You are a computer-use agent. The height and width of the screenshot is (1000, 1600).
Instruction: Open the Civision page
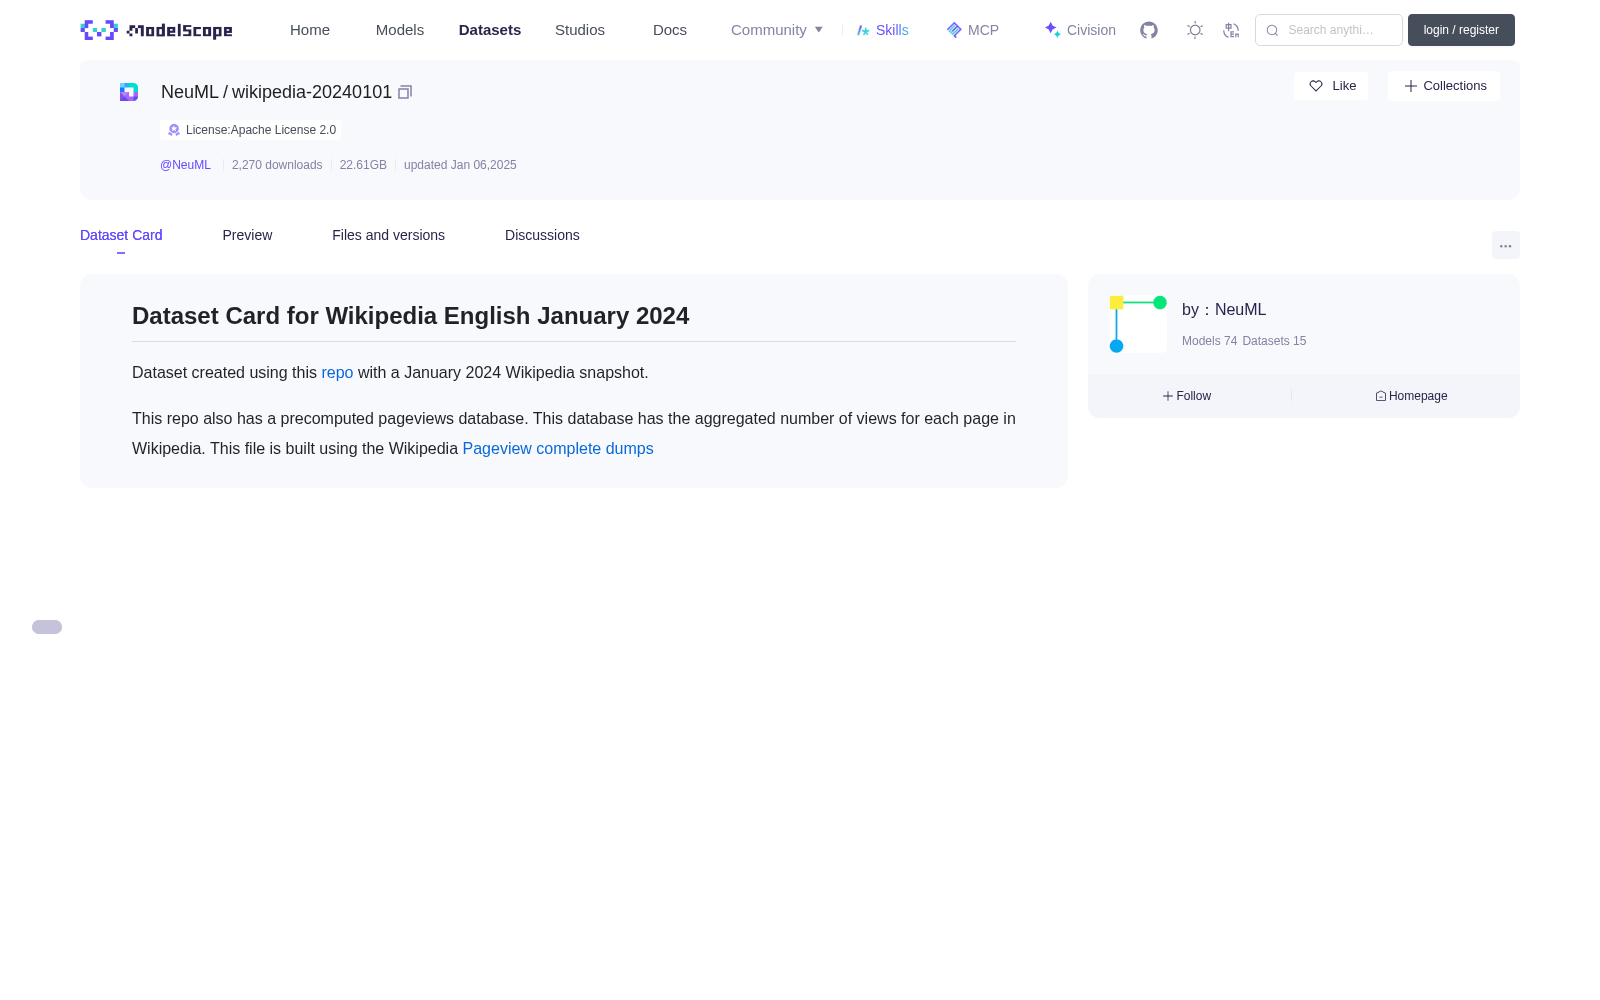[1080, 30]
